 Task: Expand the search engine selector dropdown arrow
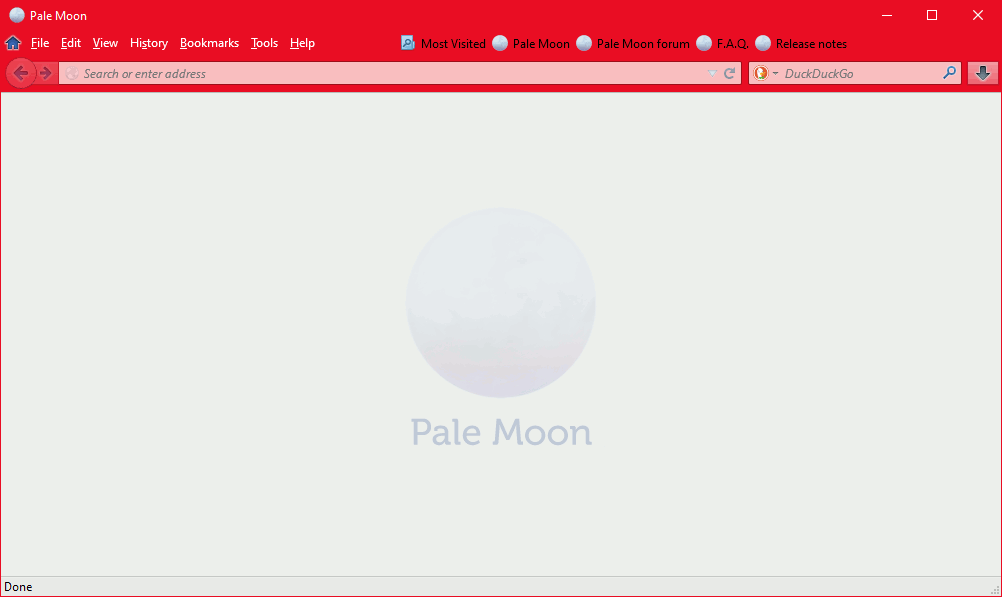pyautogui.click(x=775, y=74)
